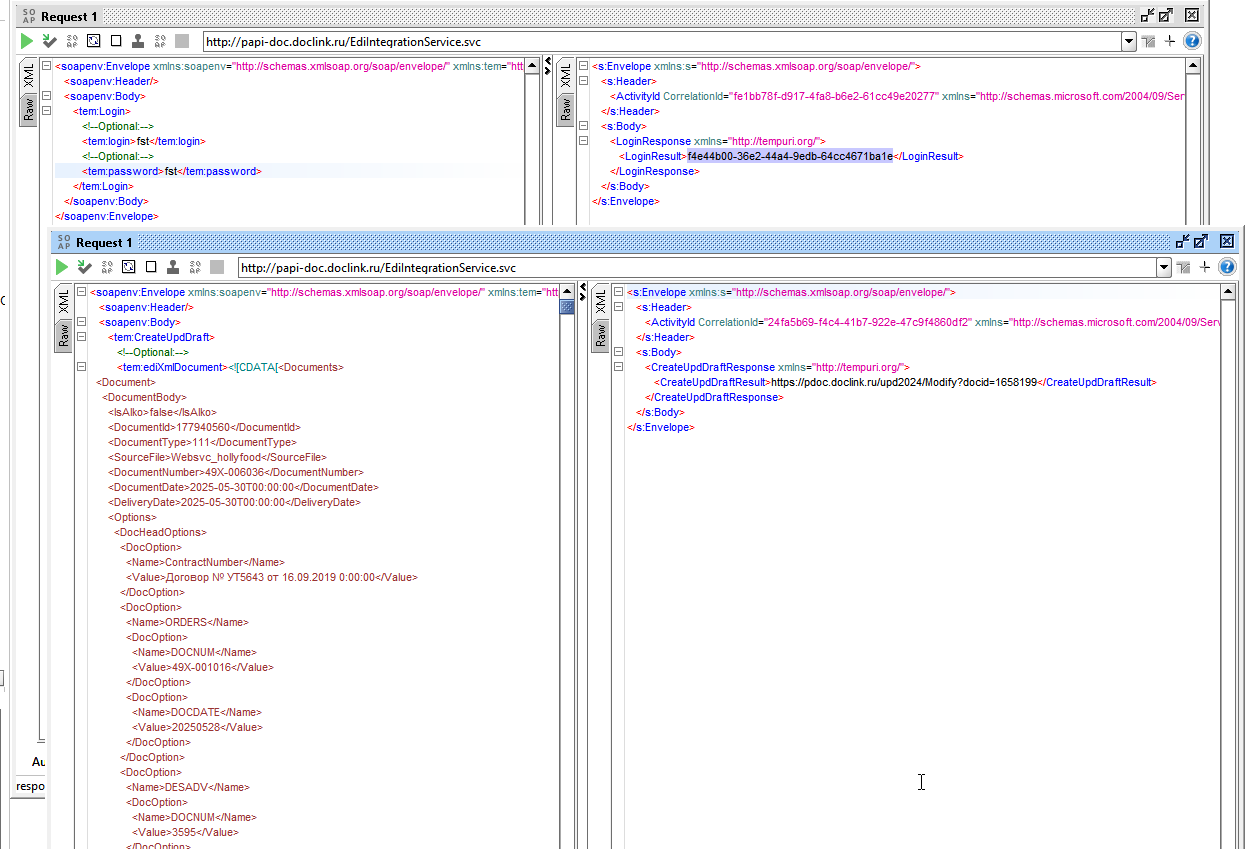Image resolution: width=1257 pixels, height=849 pixels.
Task: Switch front response panel to XML tab
Action: click(x=600, y=301)
